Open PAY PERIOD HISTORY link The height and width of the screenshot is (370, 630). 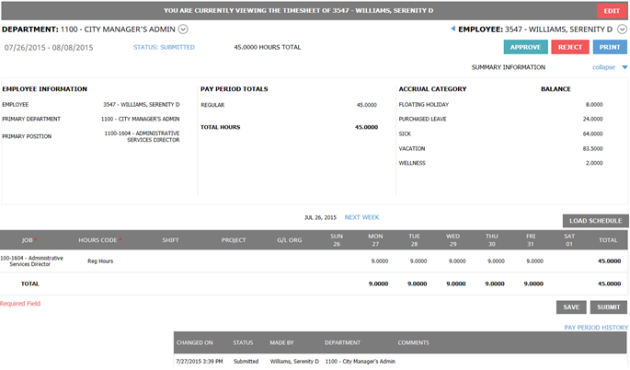[x=596, y=328]
